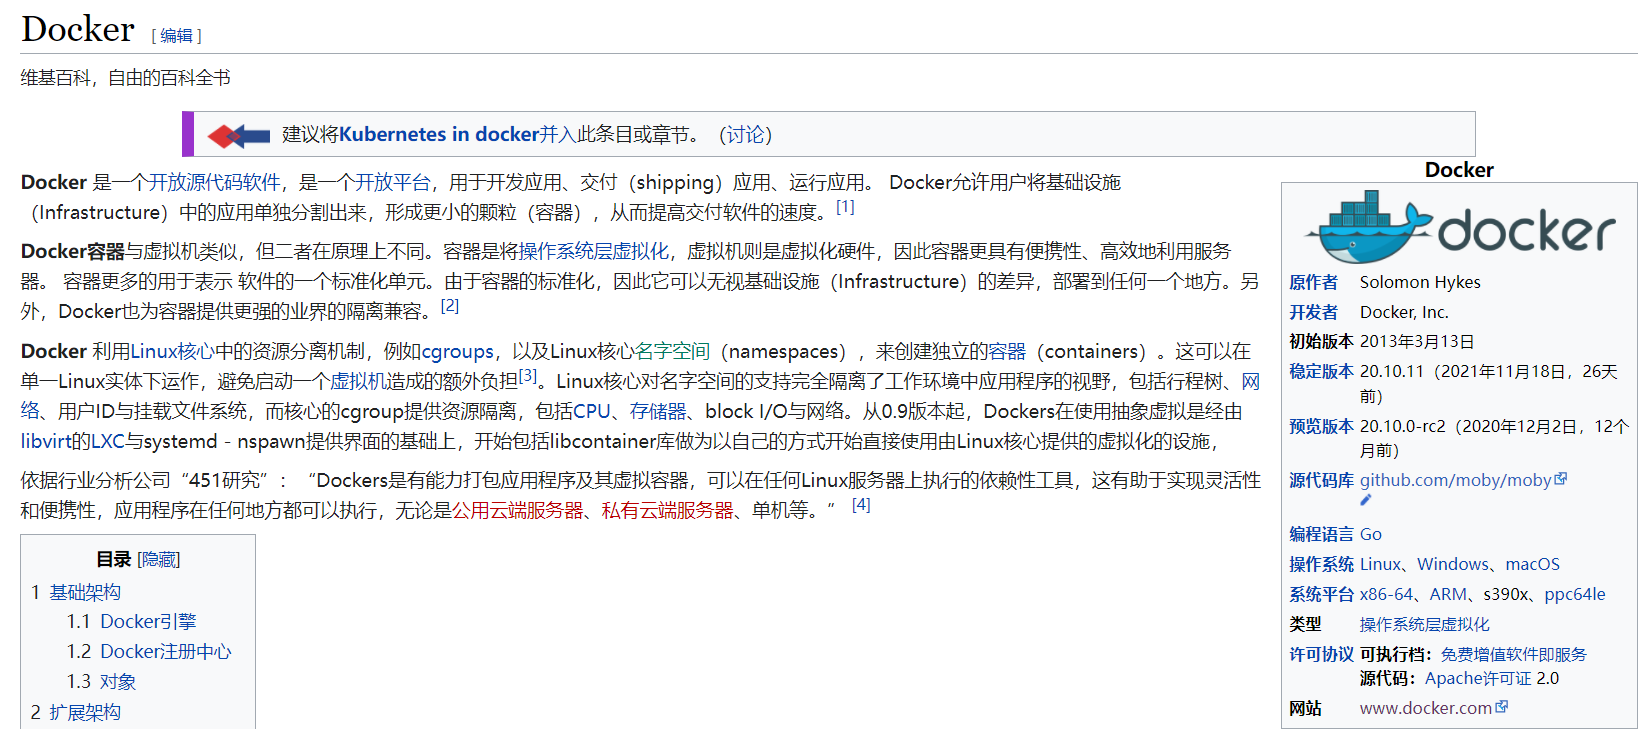Click the red-blue merge arrows icon
This screenshot has height=729, width=1645.
pos(238,135)
